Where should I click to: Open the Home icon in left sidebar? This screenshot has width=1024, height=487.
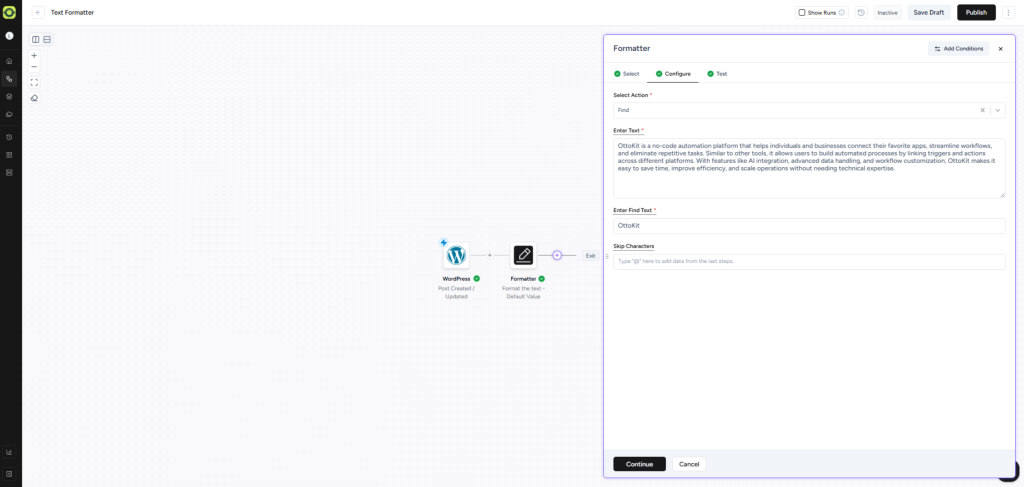(9, 61)
